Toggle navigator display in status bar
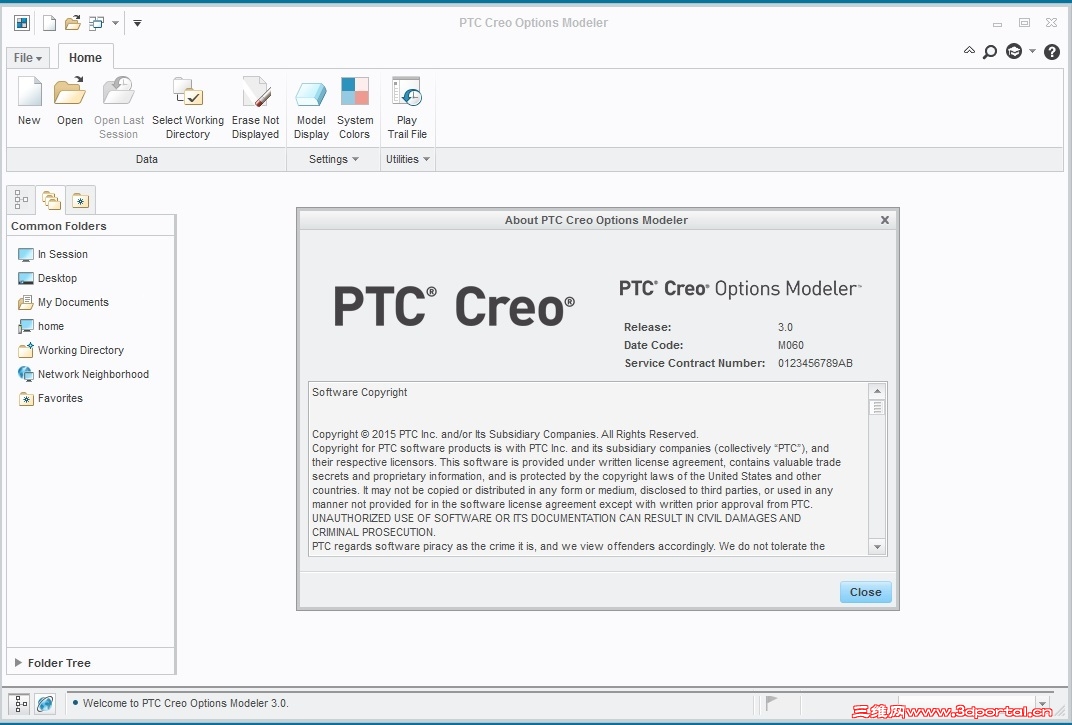 21,703
